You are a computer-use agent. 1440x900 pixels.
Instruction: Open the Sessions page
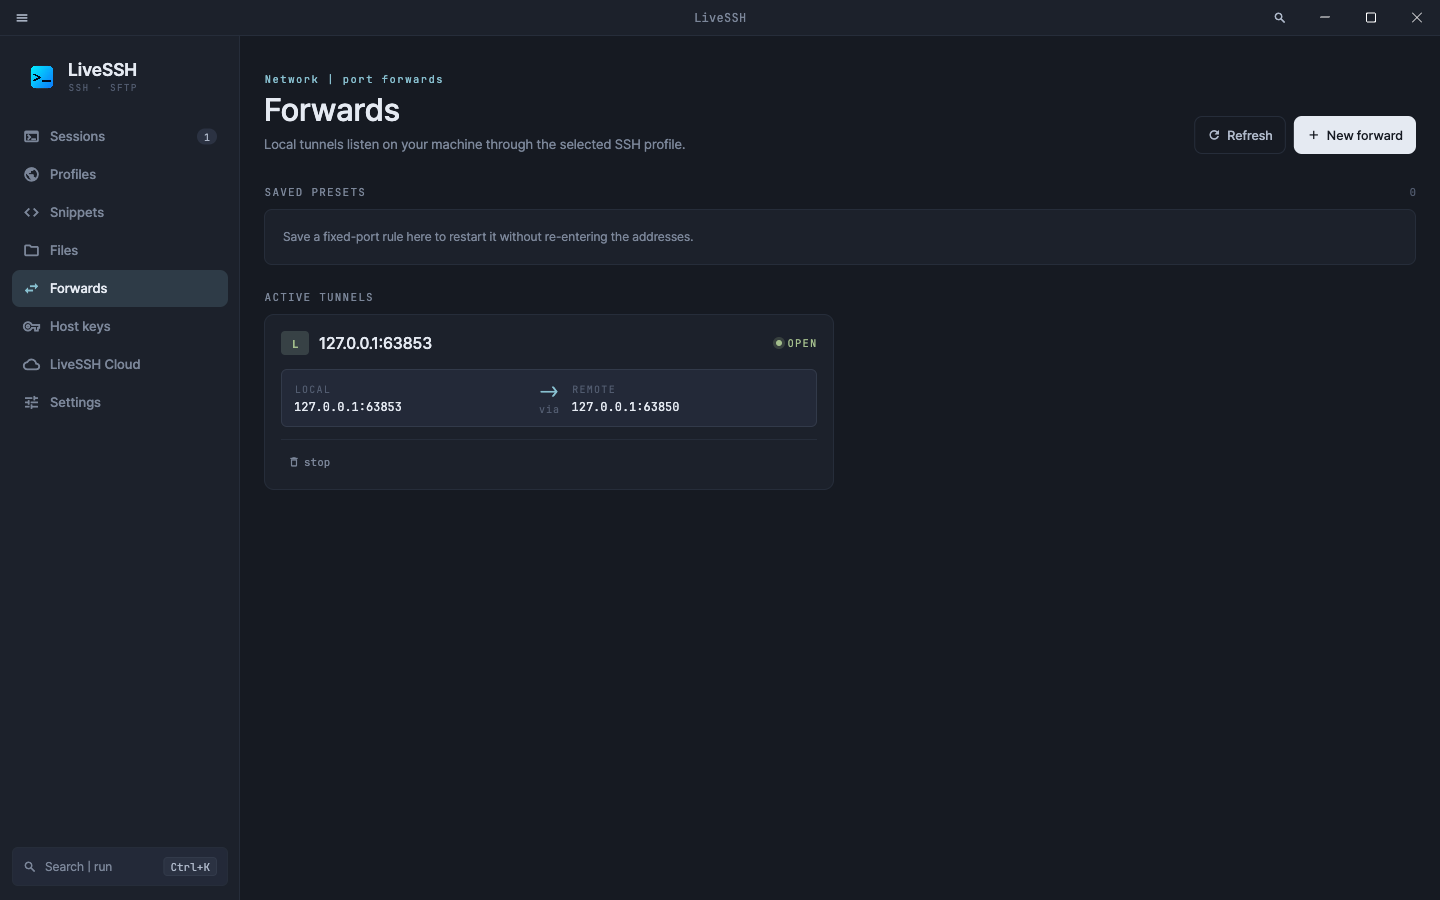(x=120, y=137)
